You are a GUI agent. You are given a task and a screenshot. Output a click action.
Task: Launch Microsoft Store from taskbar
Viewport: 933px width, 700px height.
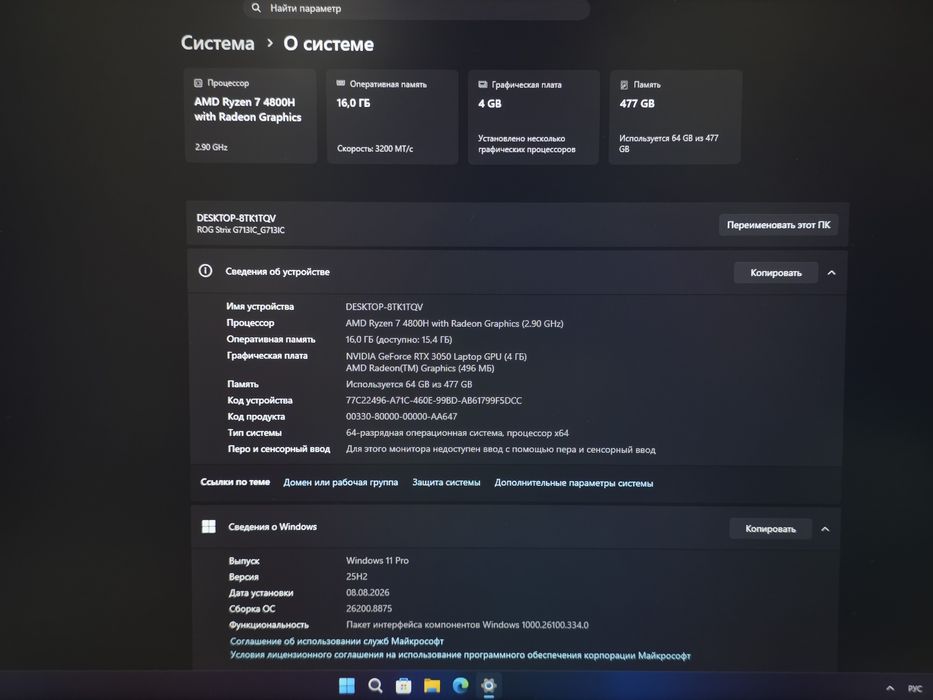(x=403, y=686)
